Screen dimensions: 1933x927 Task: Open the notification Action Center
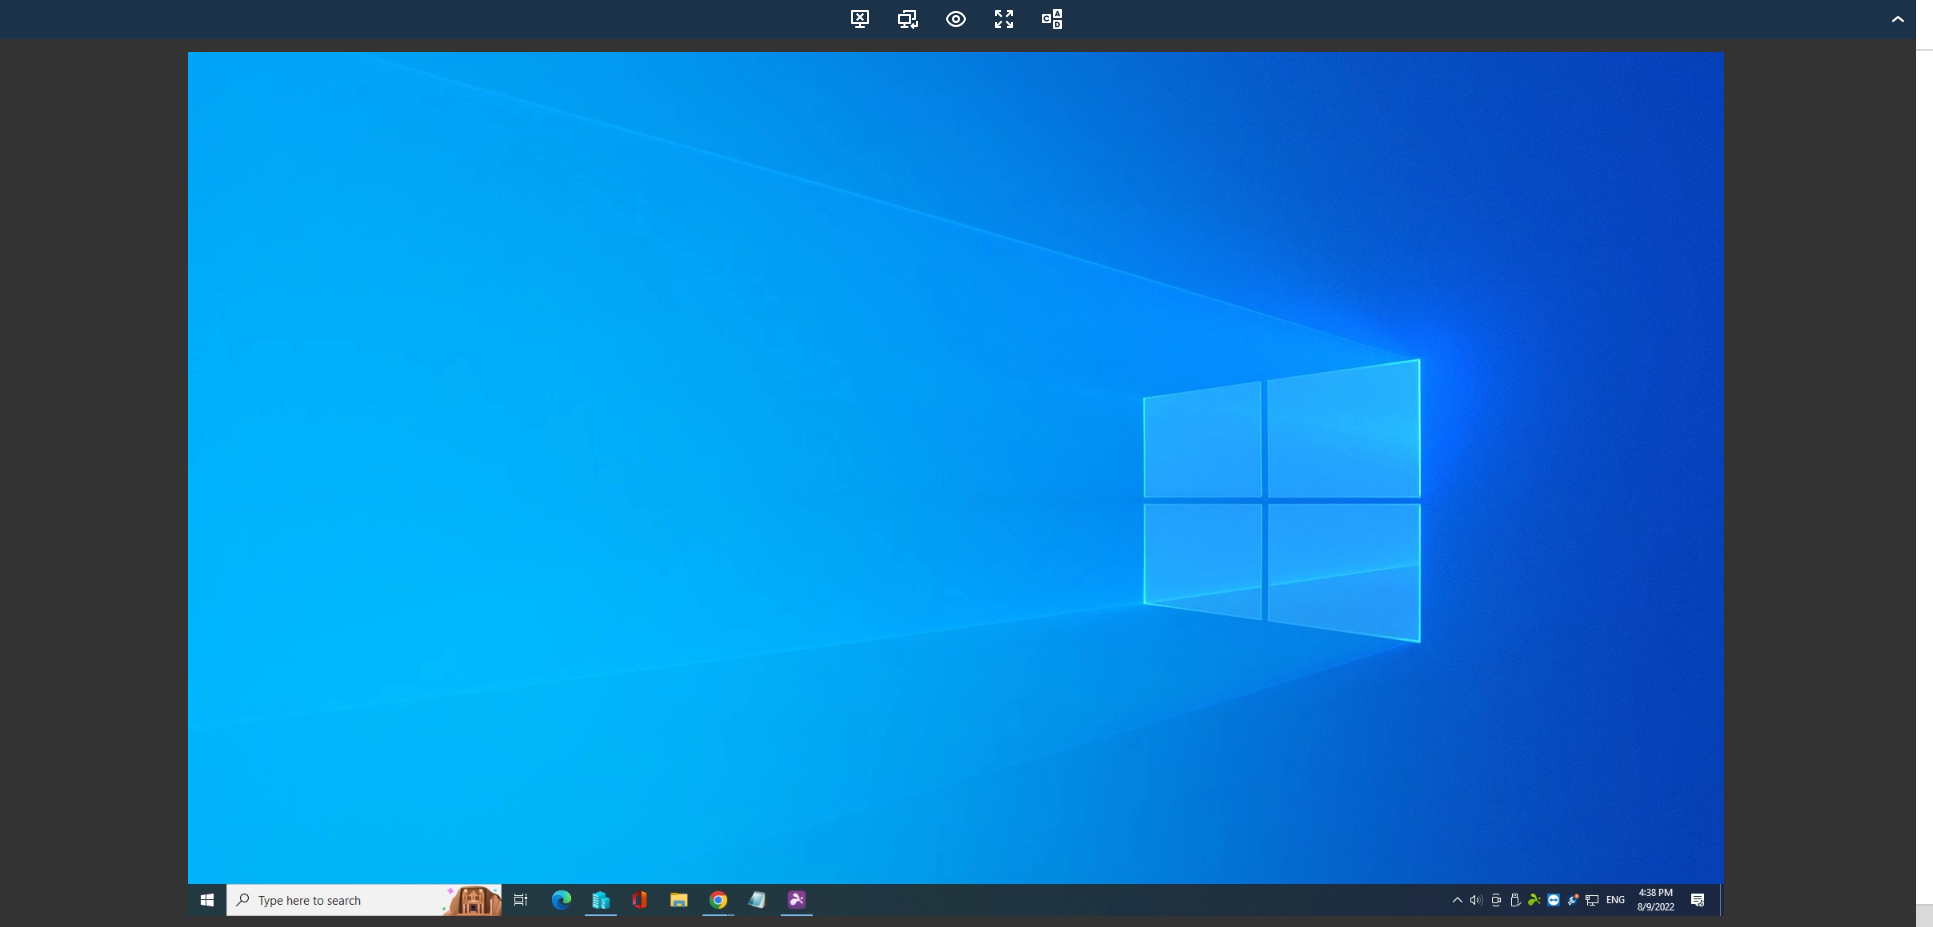coord(1697,900)
